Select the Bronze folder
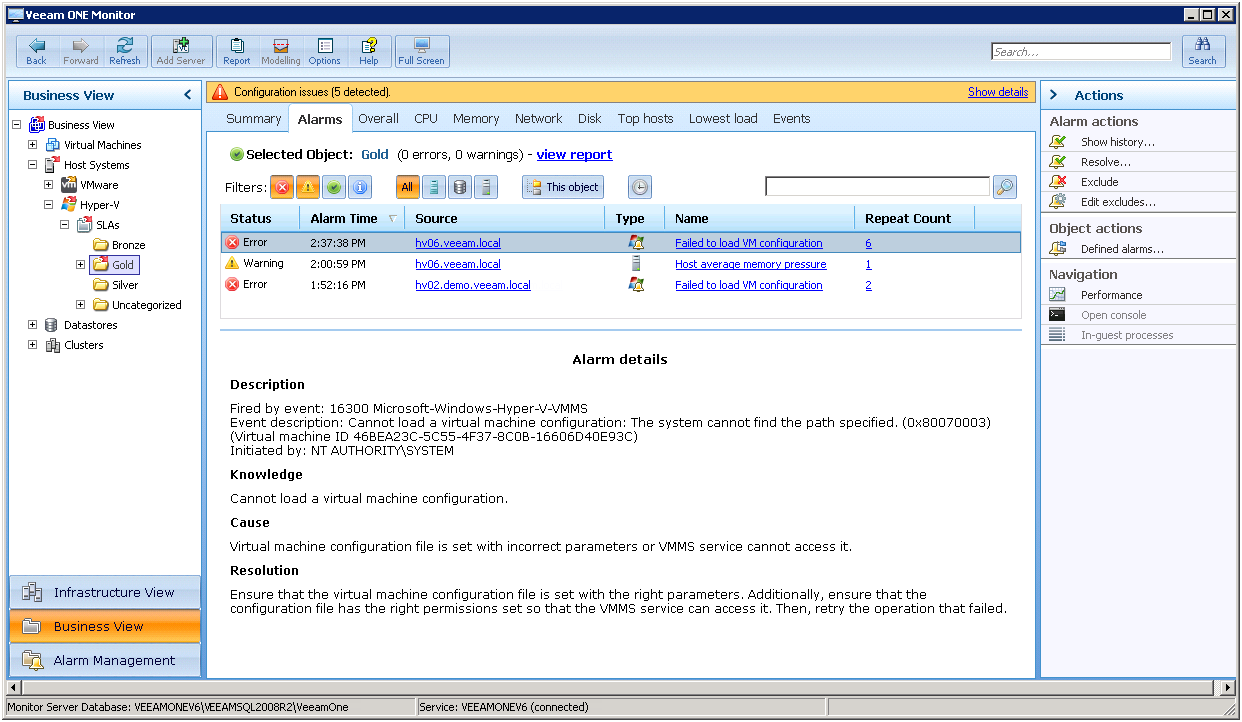Screen dimensions: 1242x722 [x=129, y=245]
